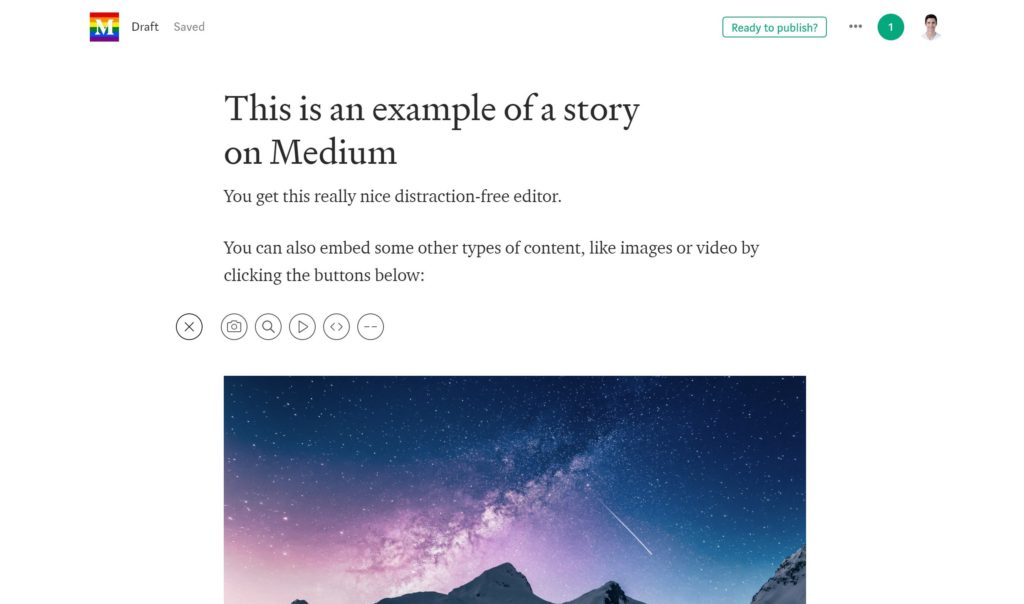Click the paragraph about the distraction-free editor
Image resolution: width=1024 pixels, height=604 pixels.
(392, 196)
